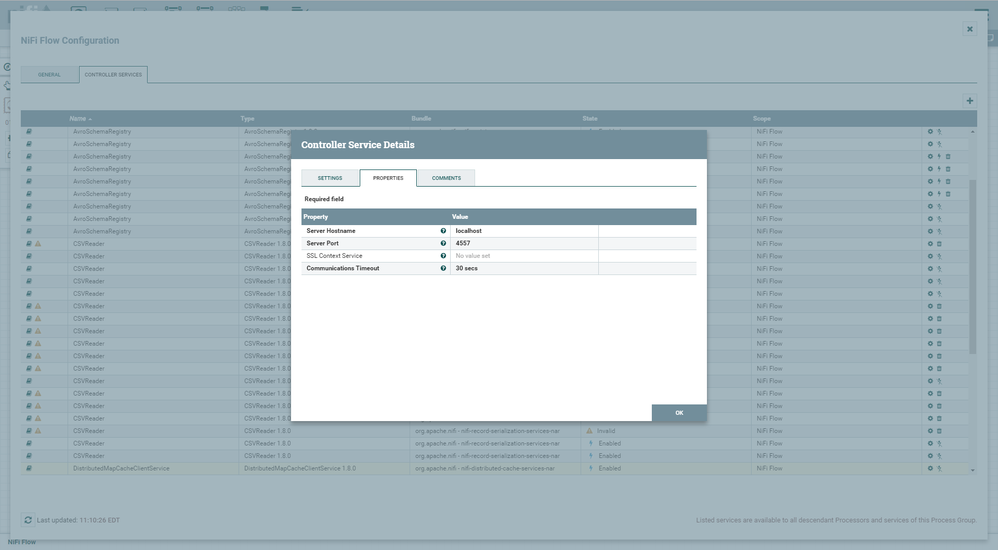Open help icon for Server Hostname property

point(443,230)
